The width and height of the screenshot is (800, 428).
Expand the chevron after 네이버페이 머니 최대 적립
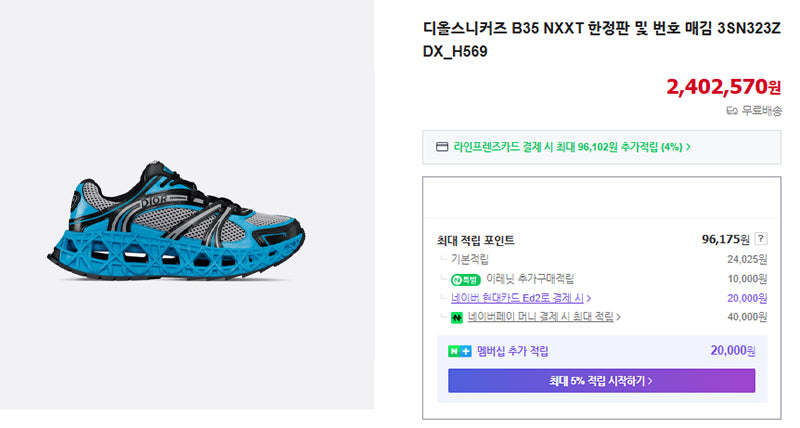pyautogui.click(x=618, y=317)
